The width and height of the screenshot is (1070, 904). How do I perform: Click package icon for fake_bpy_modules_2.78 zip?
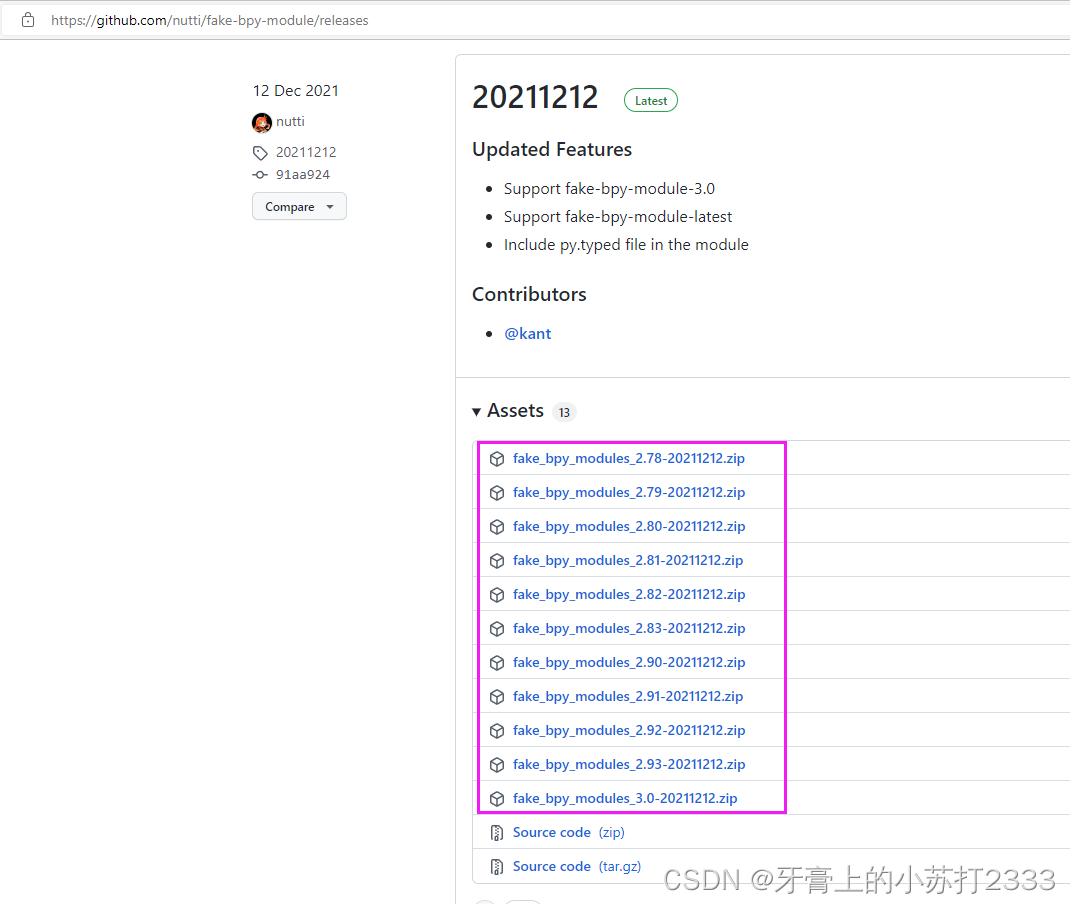click(497, 458)
